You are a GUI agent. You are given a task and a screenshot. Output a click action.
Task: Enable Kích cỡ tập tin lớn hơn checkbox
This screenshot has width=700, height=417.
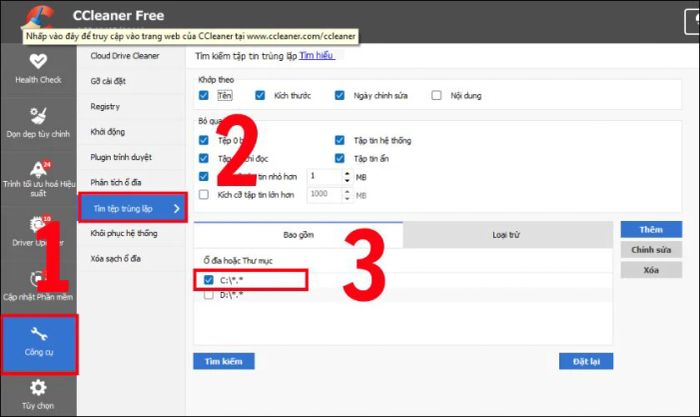coord(204,195)
